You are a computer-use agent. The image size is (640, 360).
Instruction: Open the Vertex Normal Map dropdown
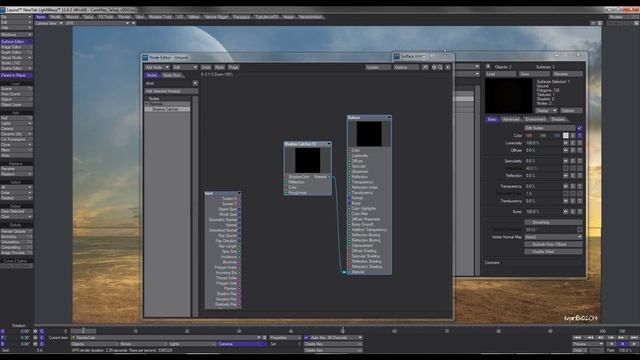tap(553, 237)
